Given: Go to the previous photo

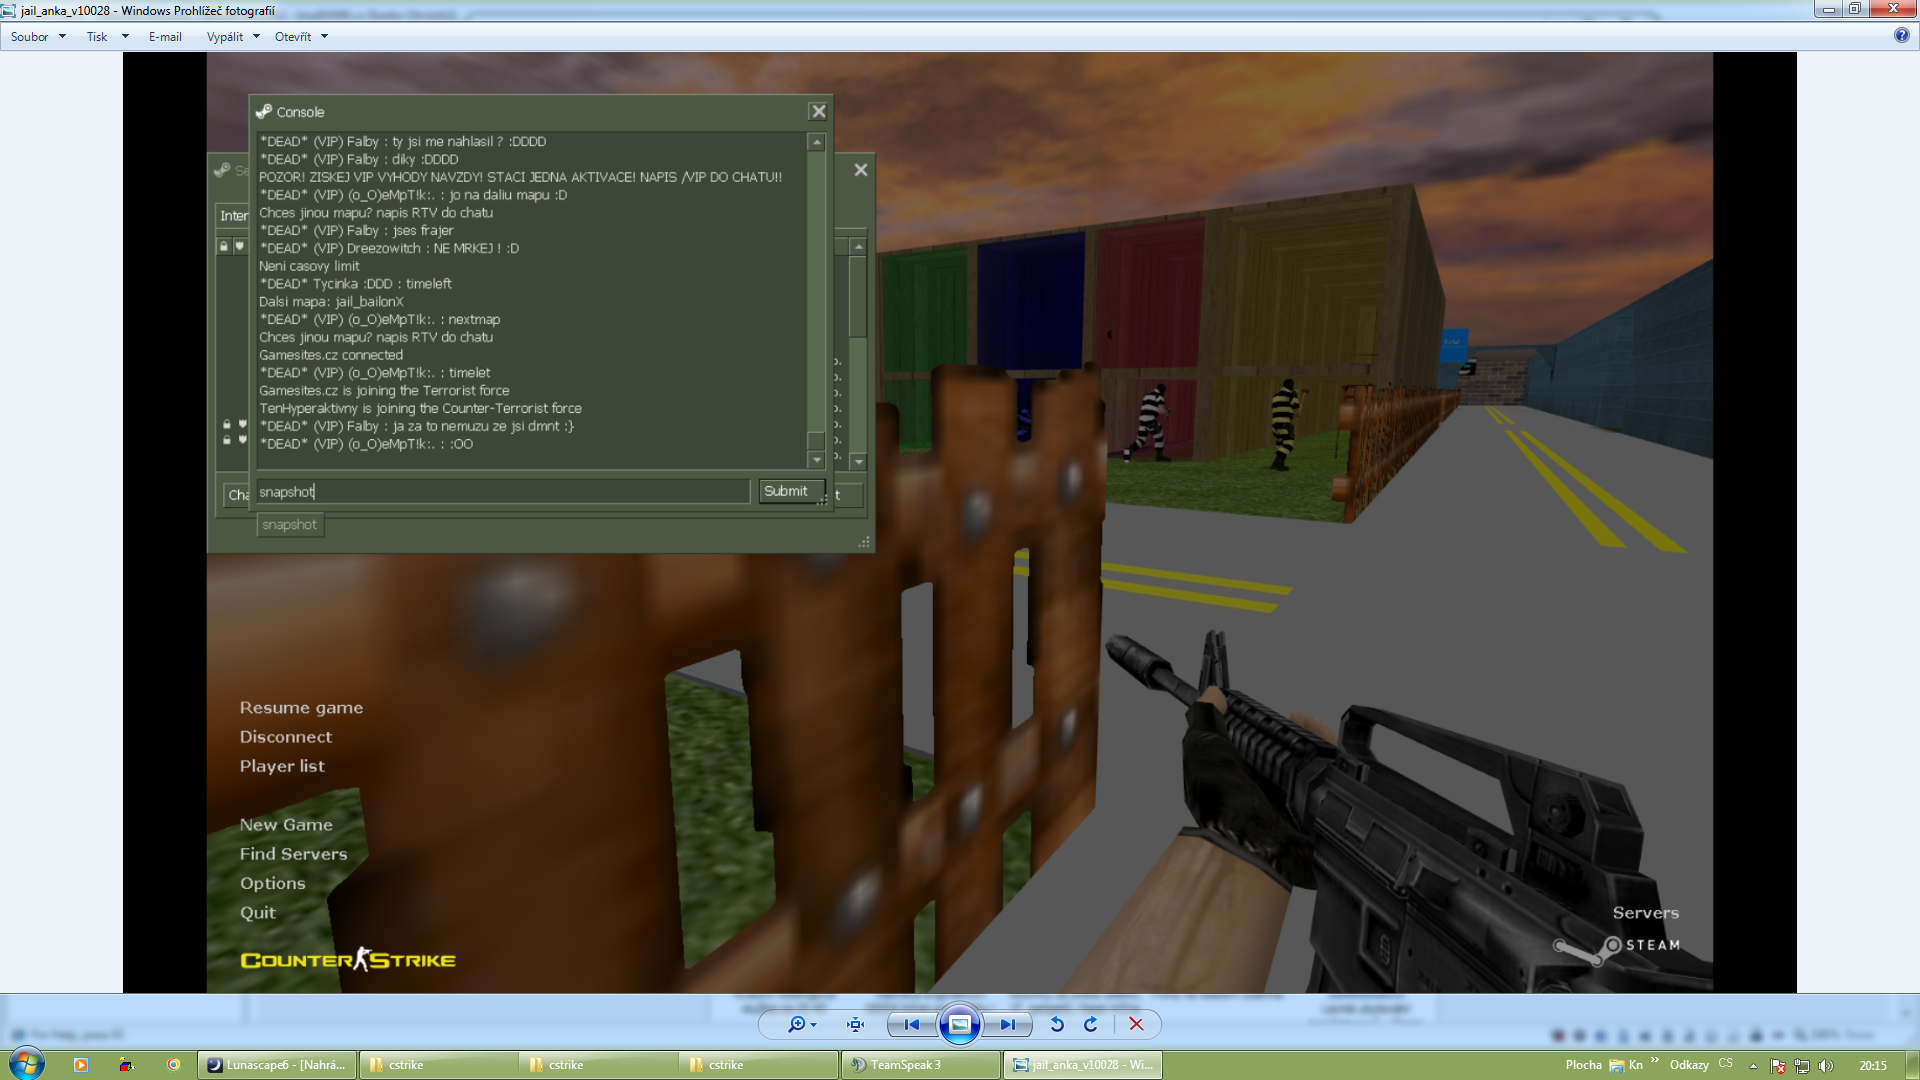Looking at the screenshot, I should pyautogui.click(x=911, y=1024).
